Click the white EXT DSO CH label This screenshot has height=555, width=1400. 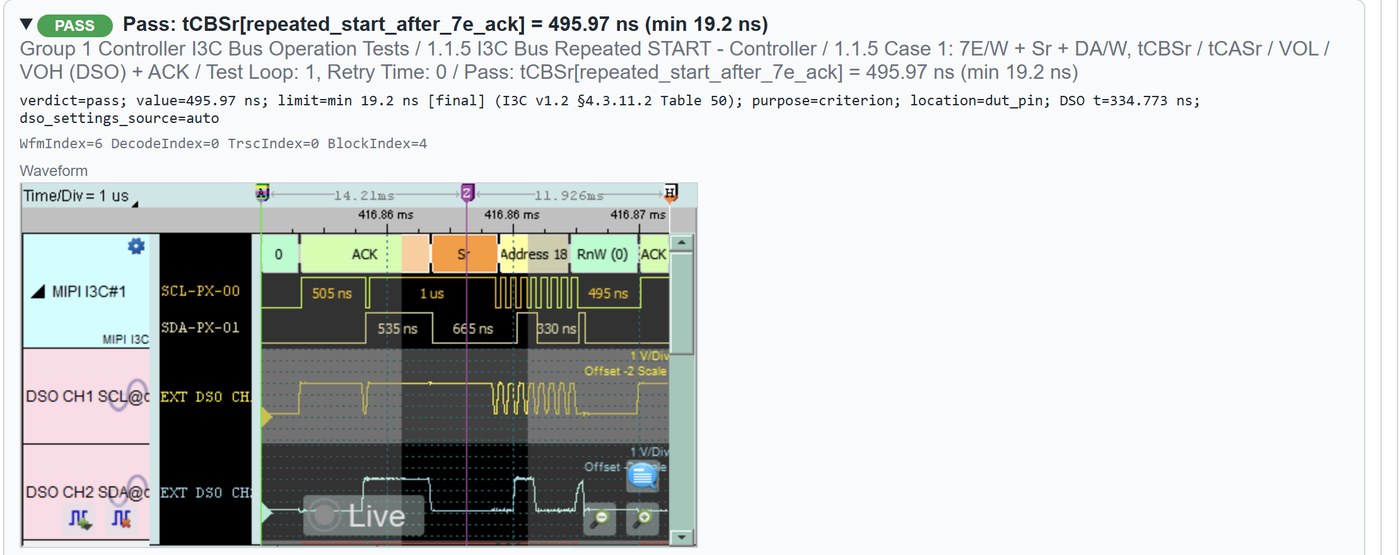pyautogui.click(x=205, y=492)
